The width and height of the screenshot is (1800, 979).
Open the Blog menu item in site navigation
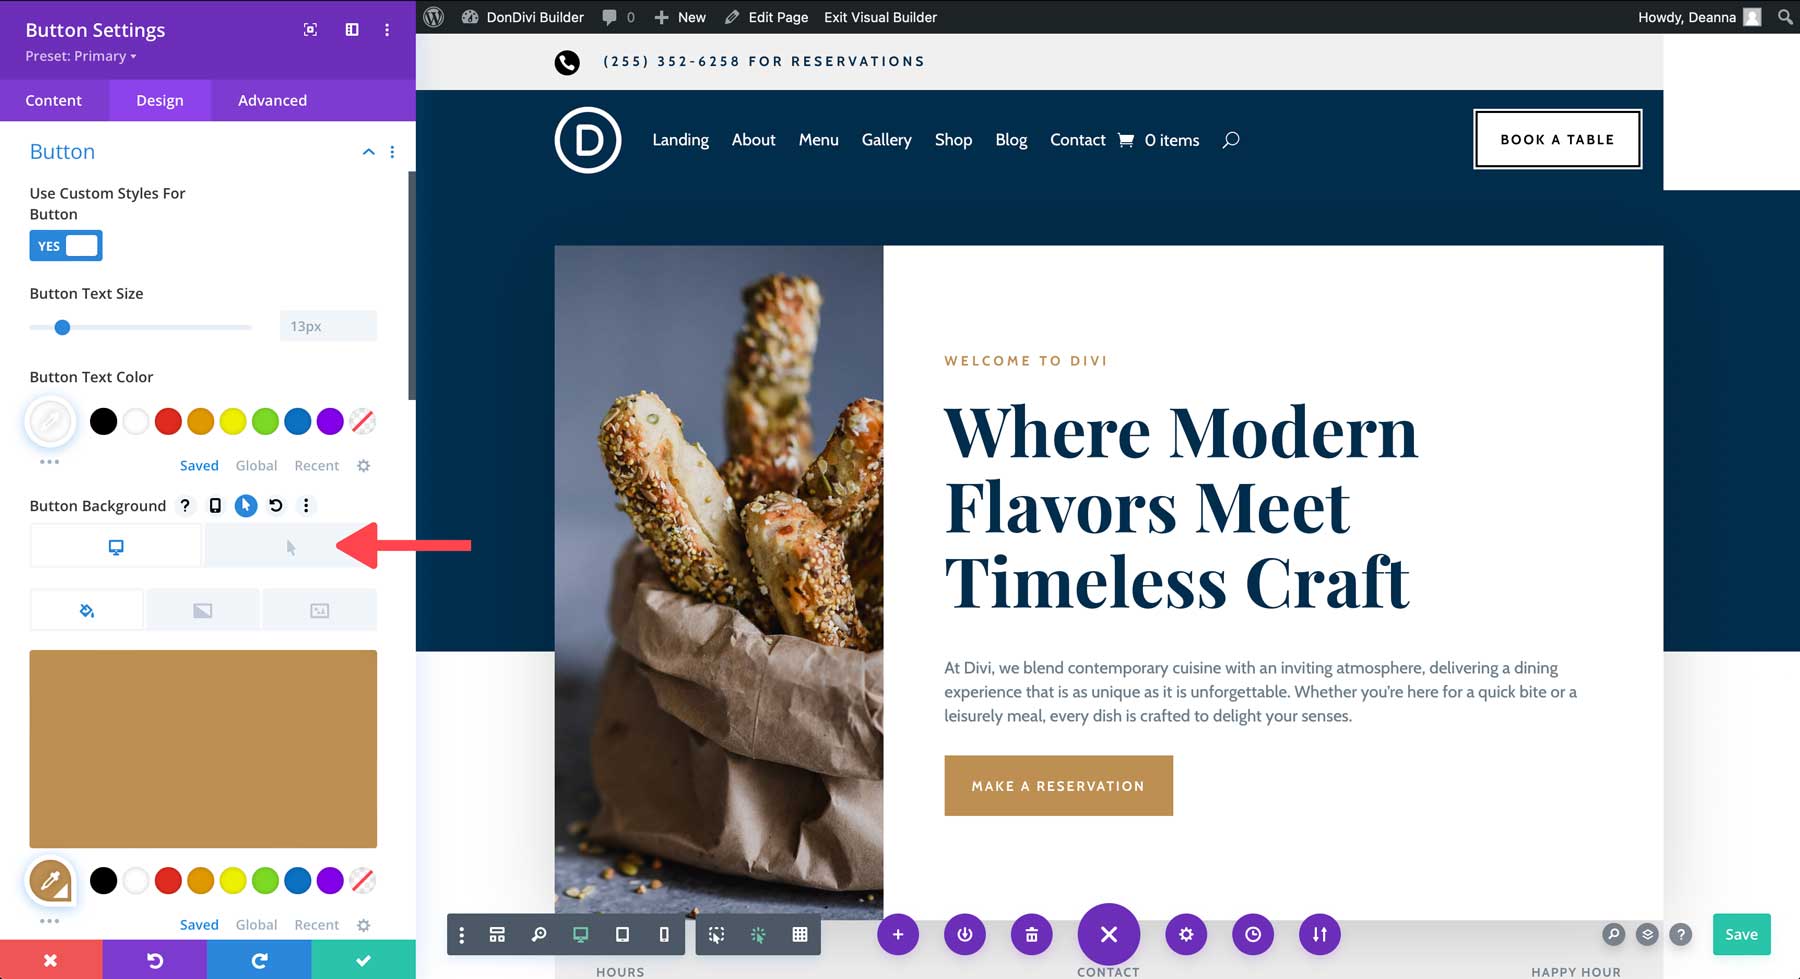(x=1011, y=140)
